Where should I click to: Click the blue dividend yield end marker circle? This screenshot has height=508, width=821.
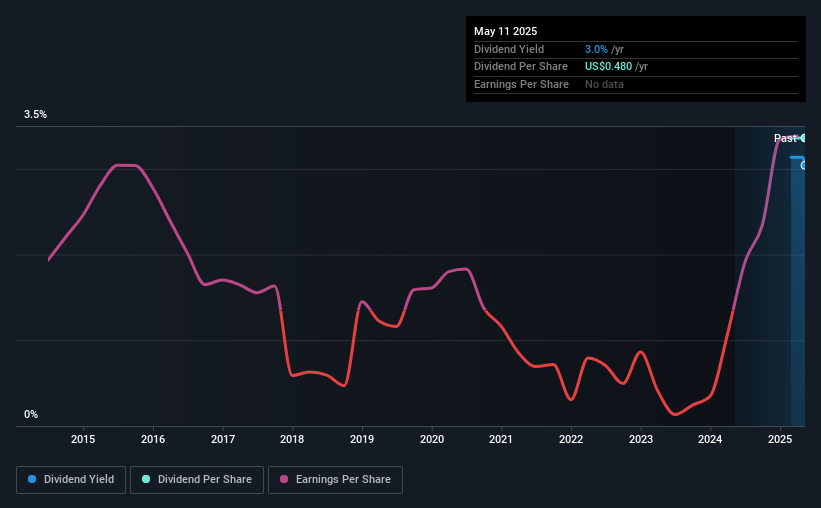coord(803,165)
